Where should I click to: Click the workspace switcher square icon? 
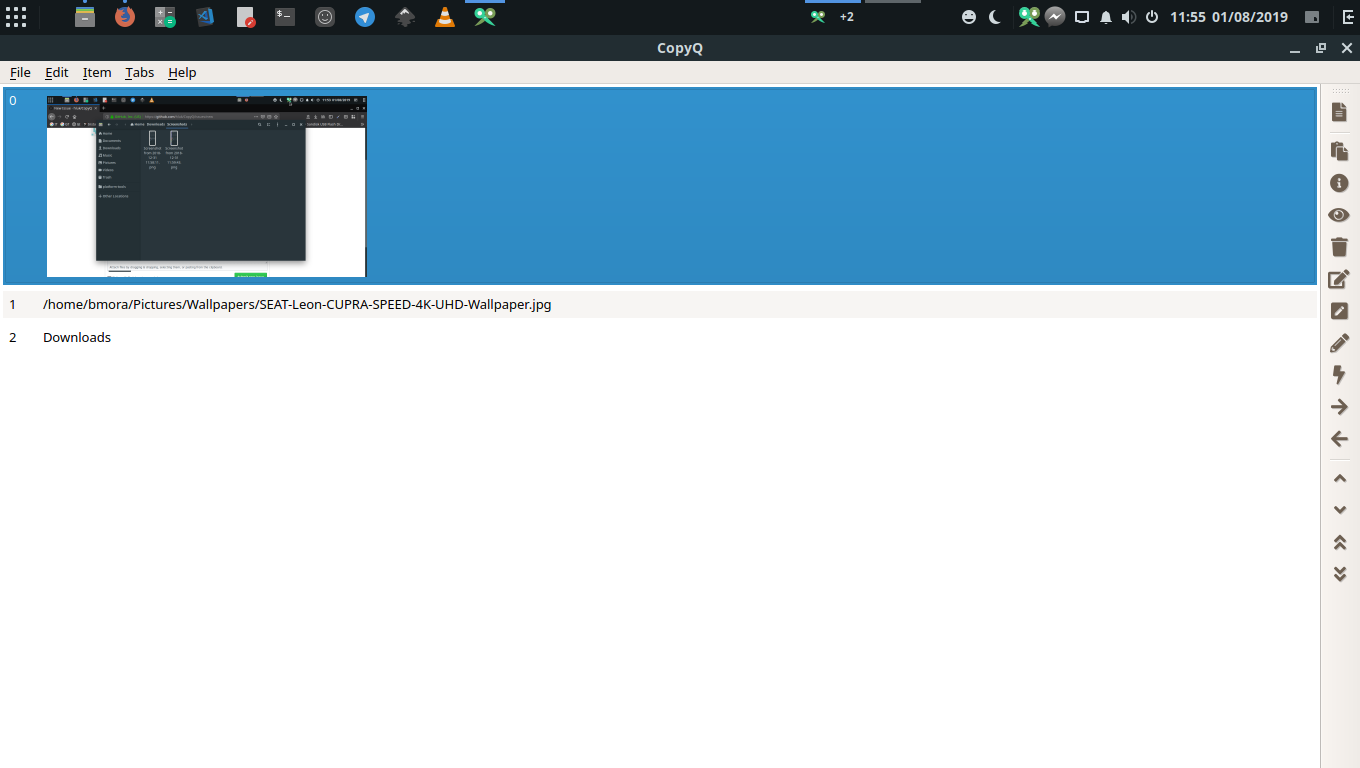point(1312,17)
